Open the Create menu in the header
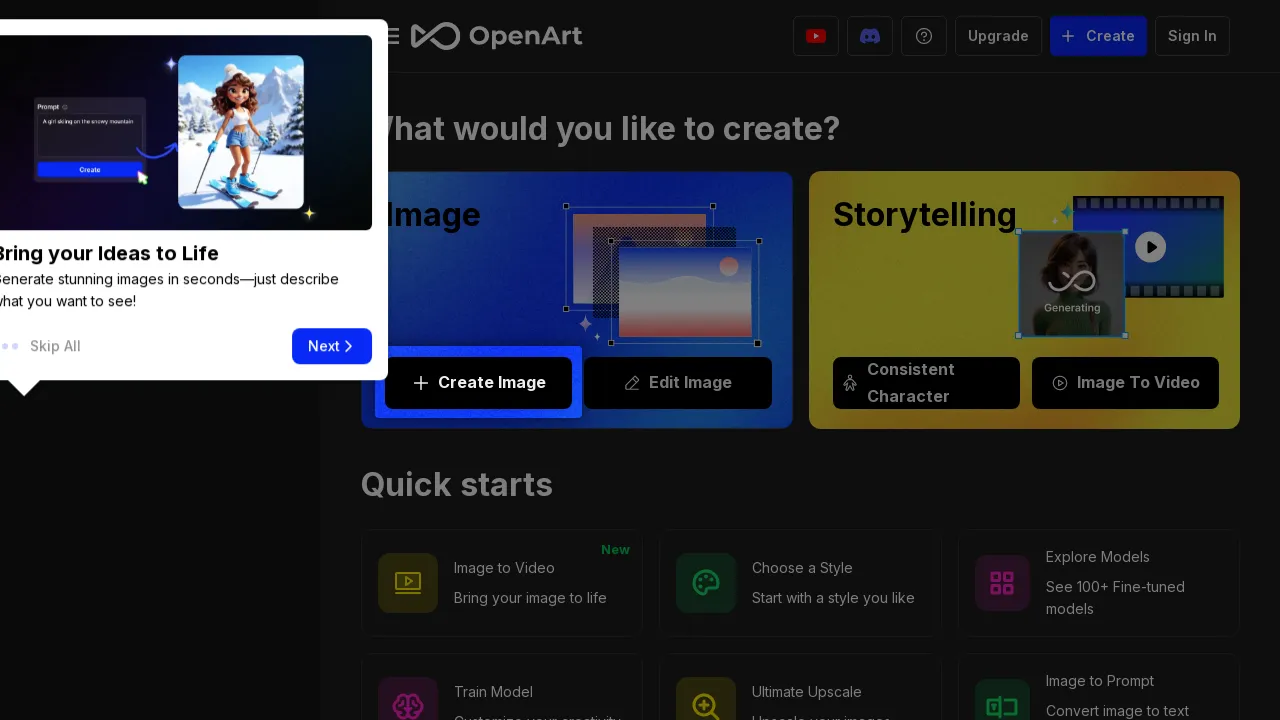 click(x=1098, y=36)
